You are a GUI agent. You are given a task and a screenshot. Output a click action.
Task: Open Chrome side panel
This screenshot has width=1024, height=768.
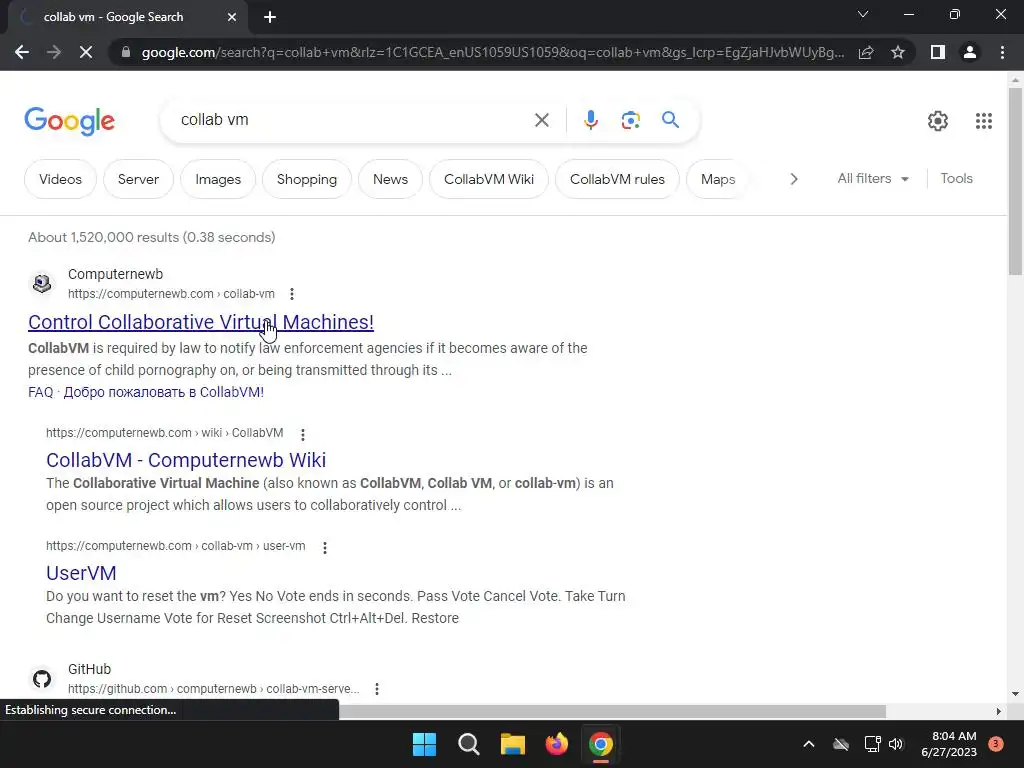tap(938, 52)
